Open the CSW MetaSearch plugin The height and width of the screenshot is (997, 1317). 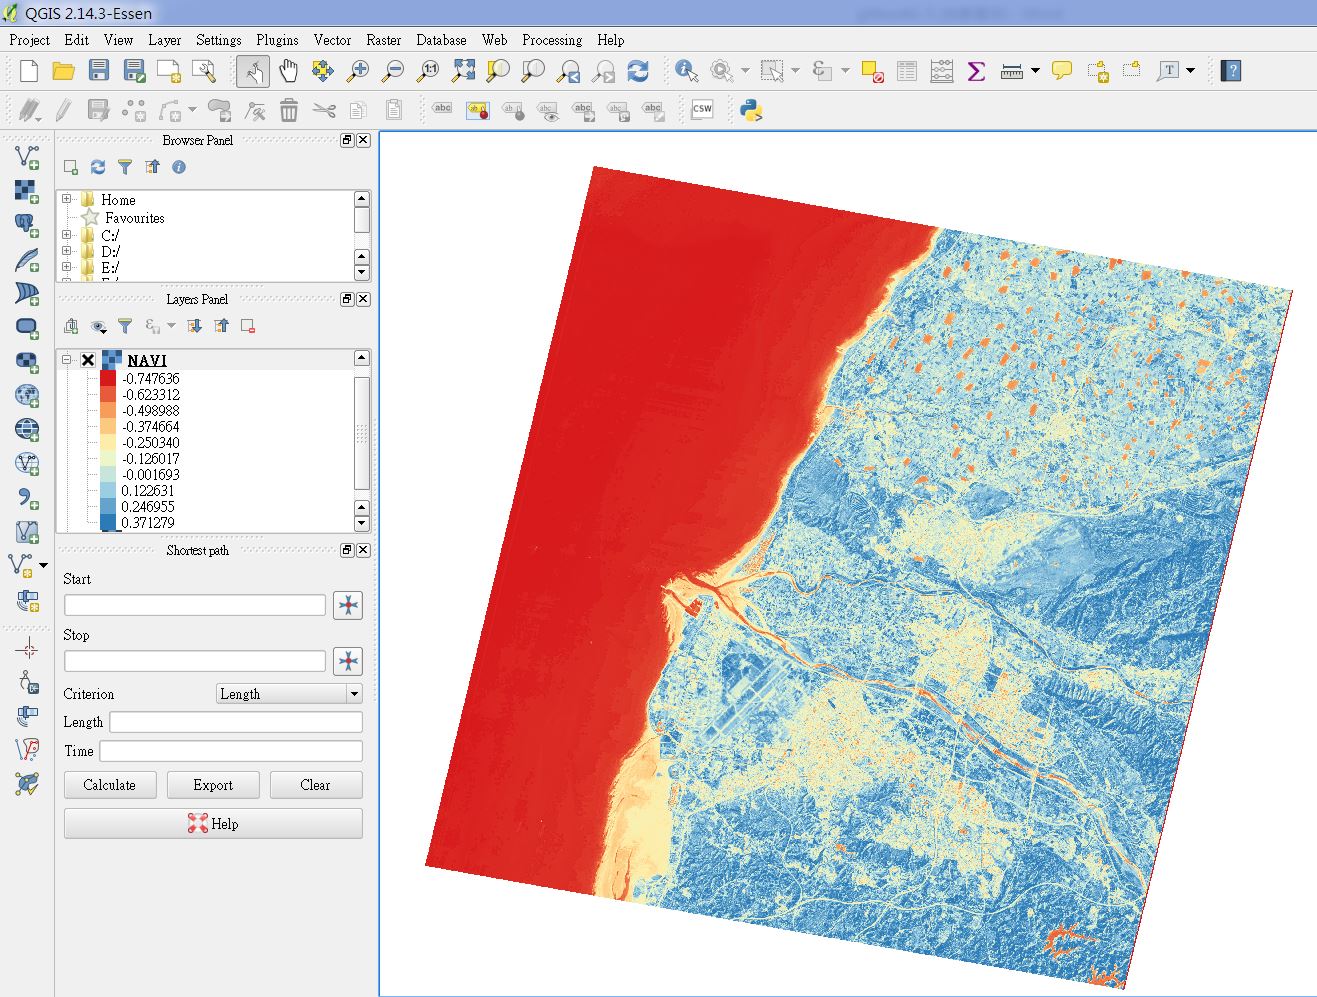[x=702, y=109]
